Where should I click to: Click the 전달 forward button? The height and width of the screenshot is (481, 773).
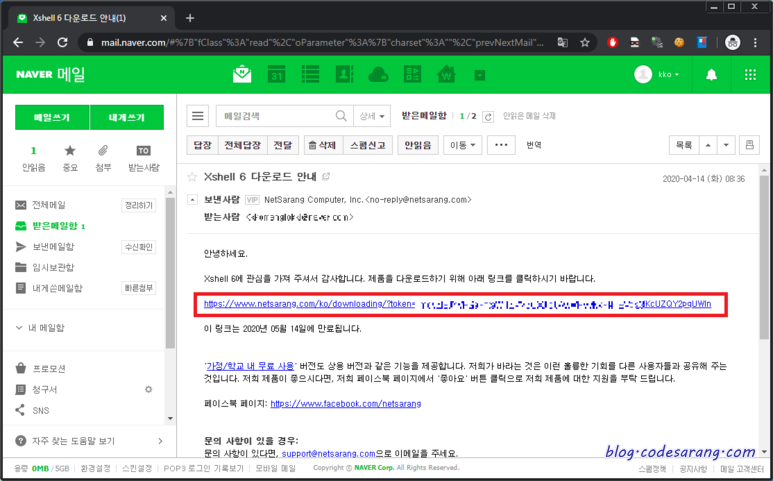[283, 145]
